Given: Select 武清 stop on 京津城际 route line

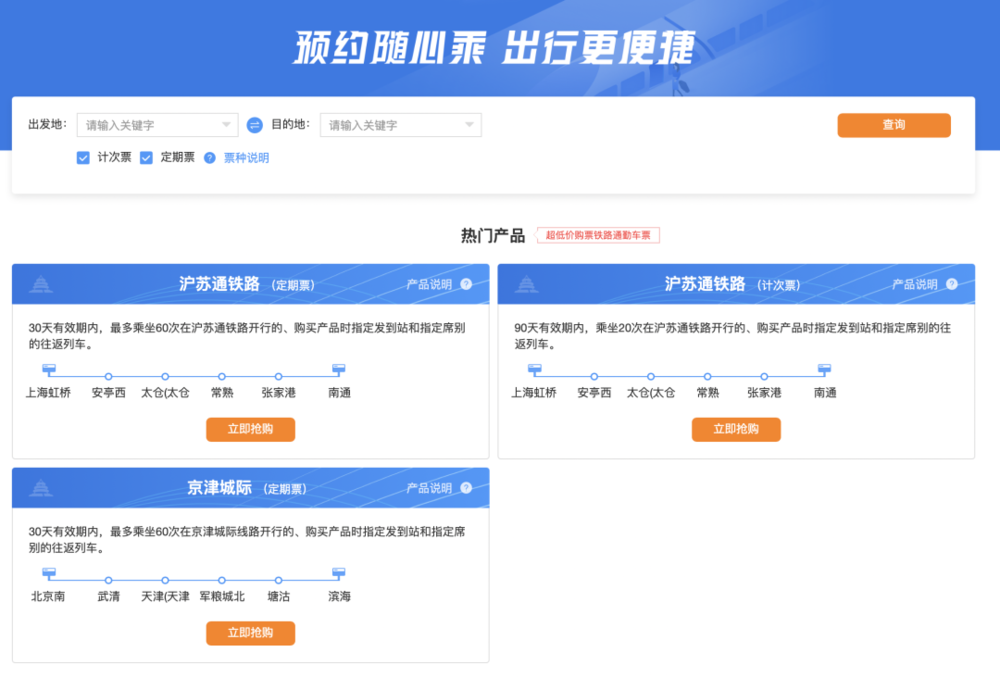Looking at the screenshot, I should point(108,580).
